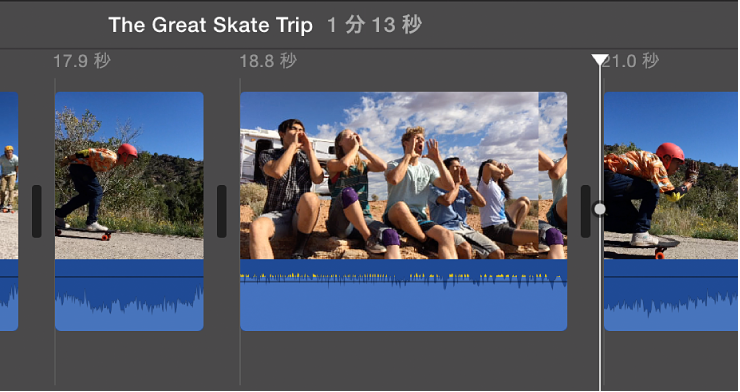This screenshot has width=740, height=392.
Task: Select the group shouting video clip thumbnail
Action: (x=389, y=175)
